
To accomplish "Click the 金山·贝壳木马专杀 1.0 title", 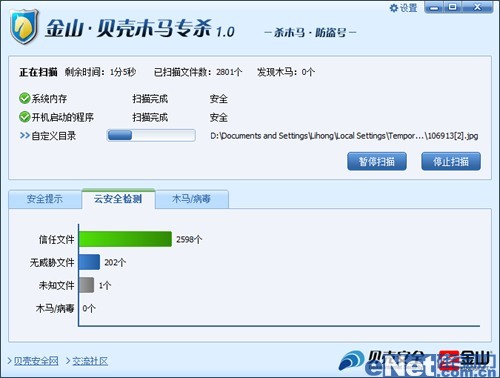I will point(140,28).
